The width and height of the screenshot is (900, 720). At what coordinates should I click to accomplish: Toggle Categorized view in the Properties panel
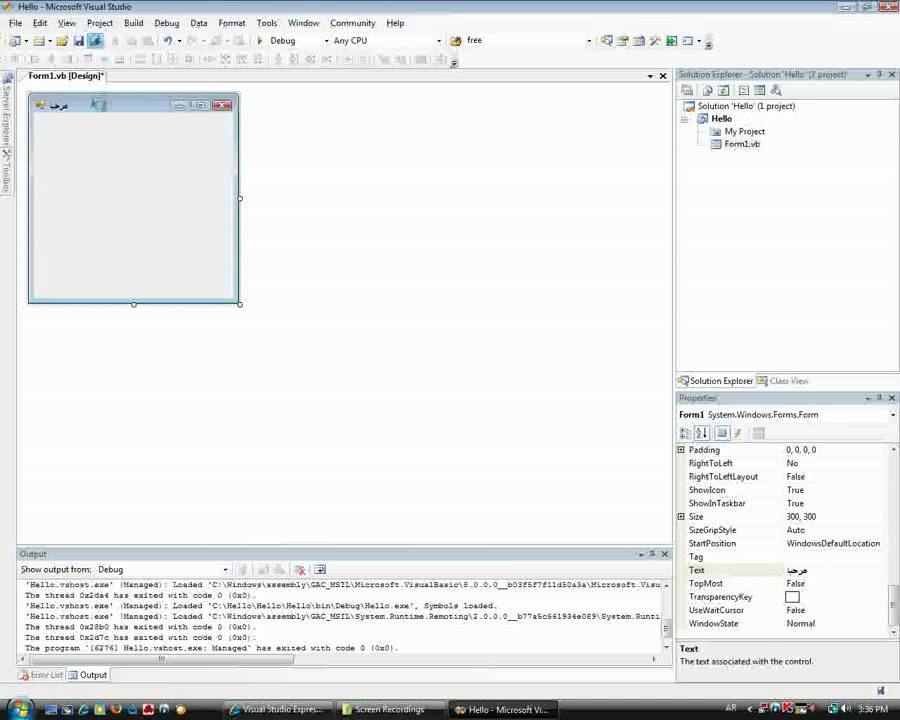tap(685, 433)
